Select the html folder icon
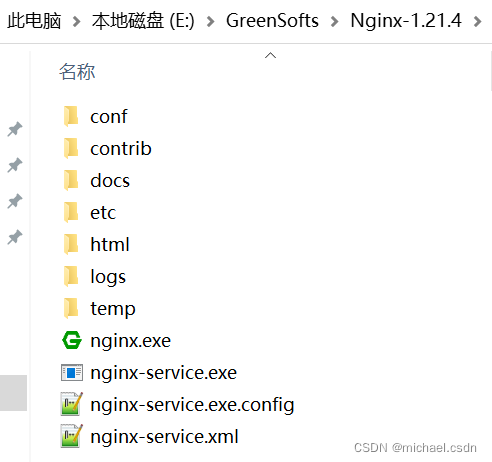This screenshot has width=492, height=462. pos(71,245)
